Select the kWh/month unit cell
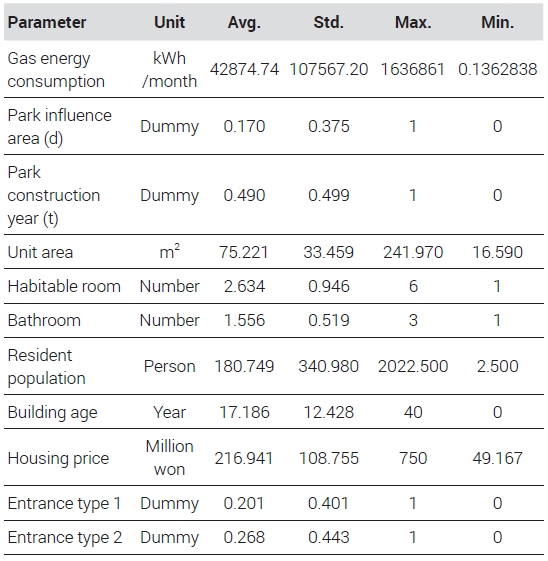 (x=169, y=70)
